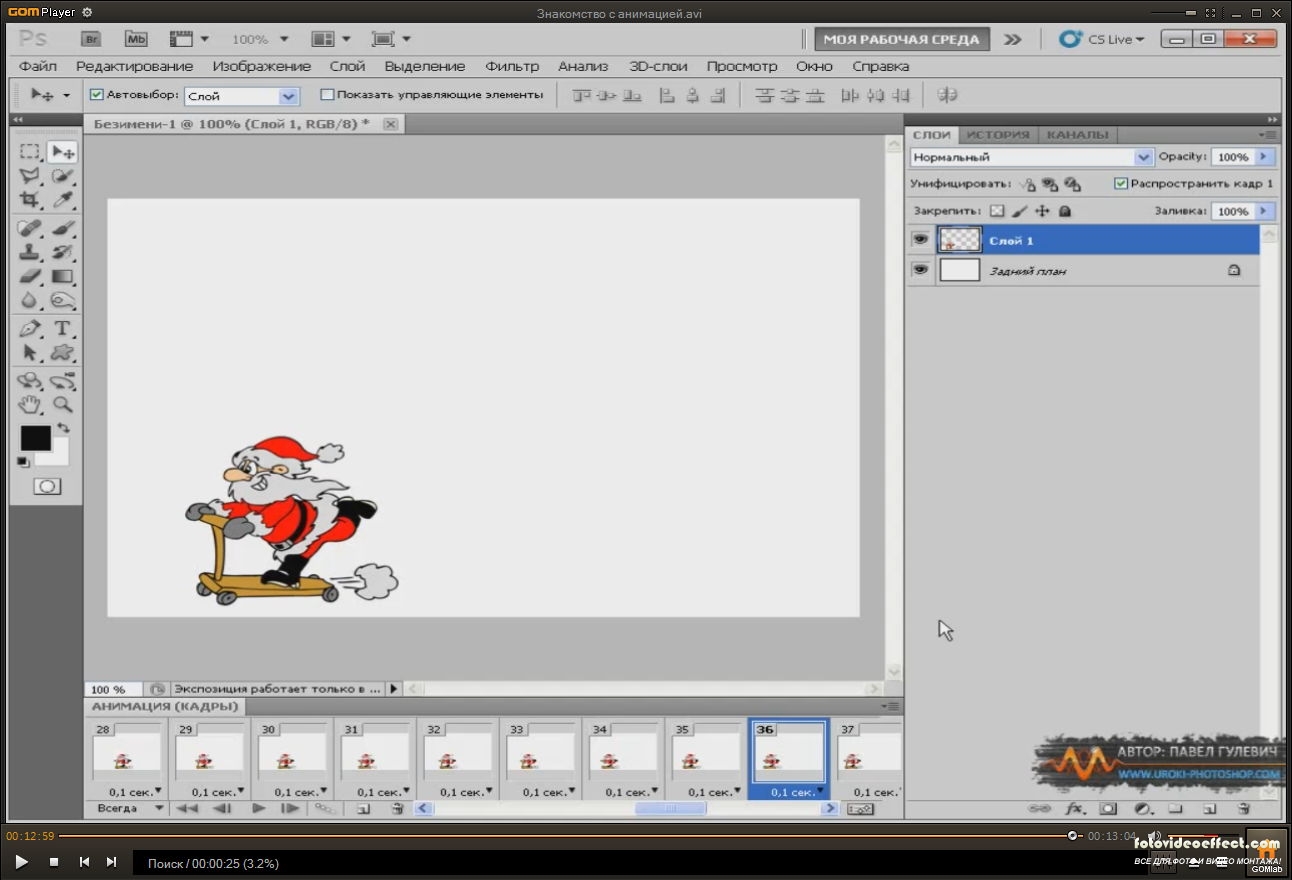Unify layer visibility toggle
Screen dimensions: 1292x880
1050,184
